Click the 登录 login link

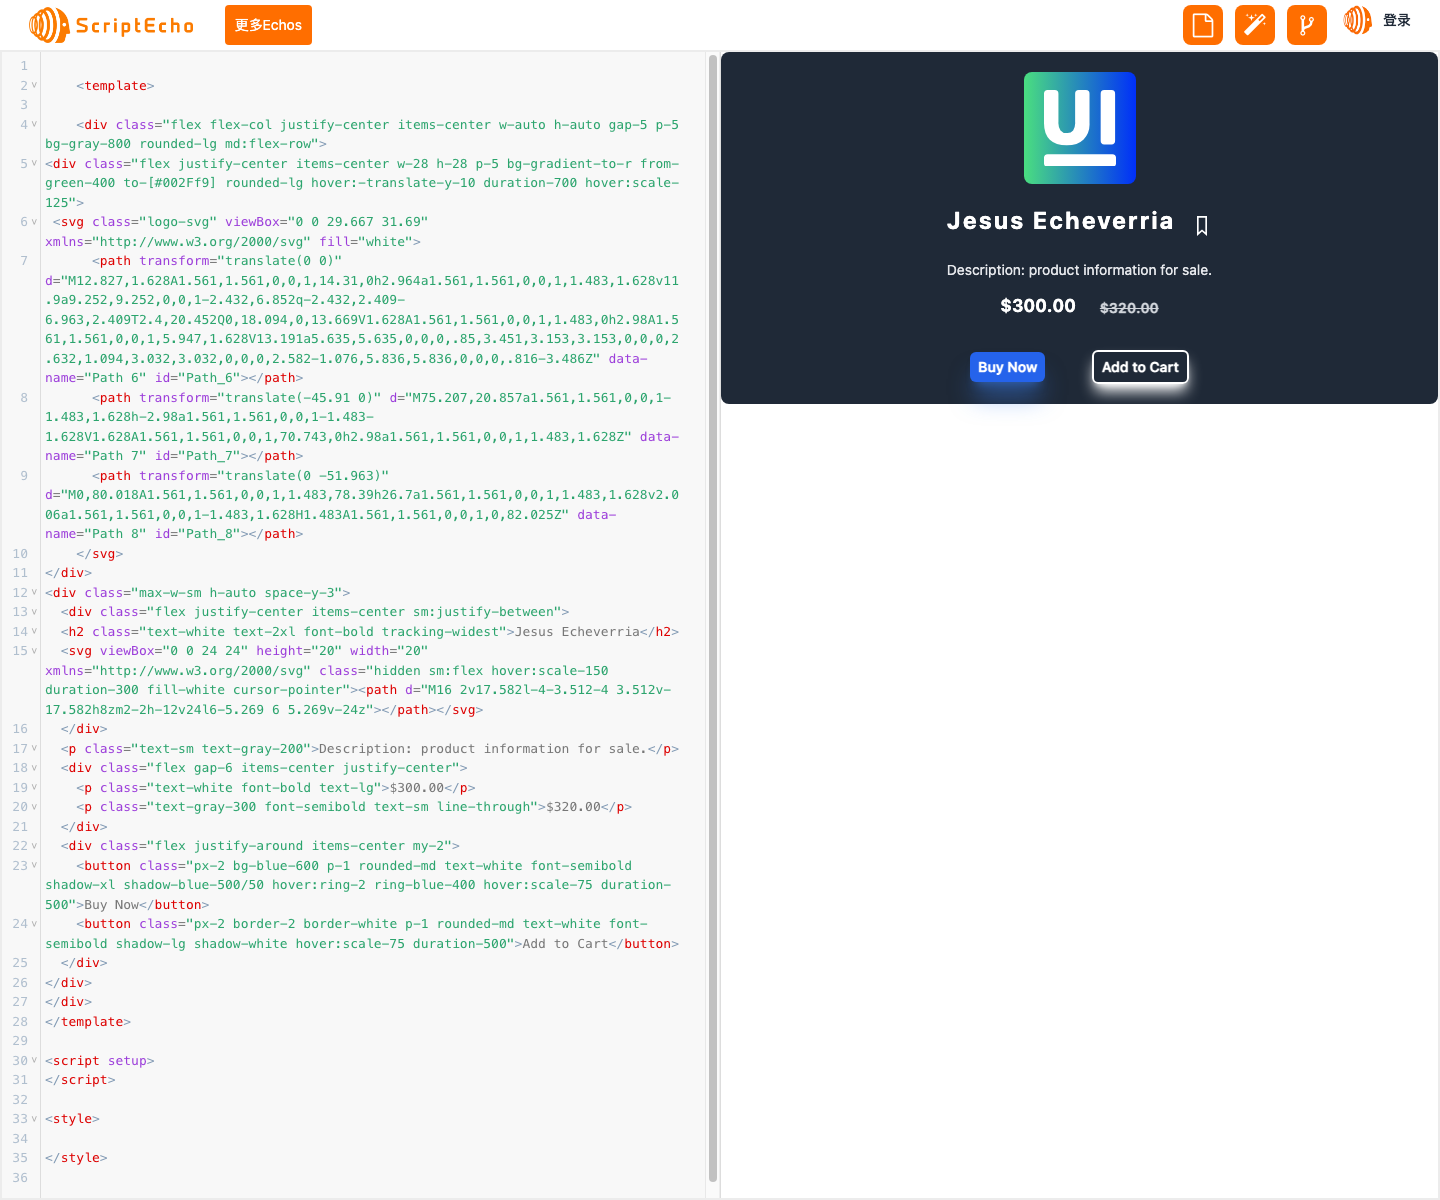(1397, 20)
